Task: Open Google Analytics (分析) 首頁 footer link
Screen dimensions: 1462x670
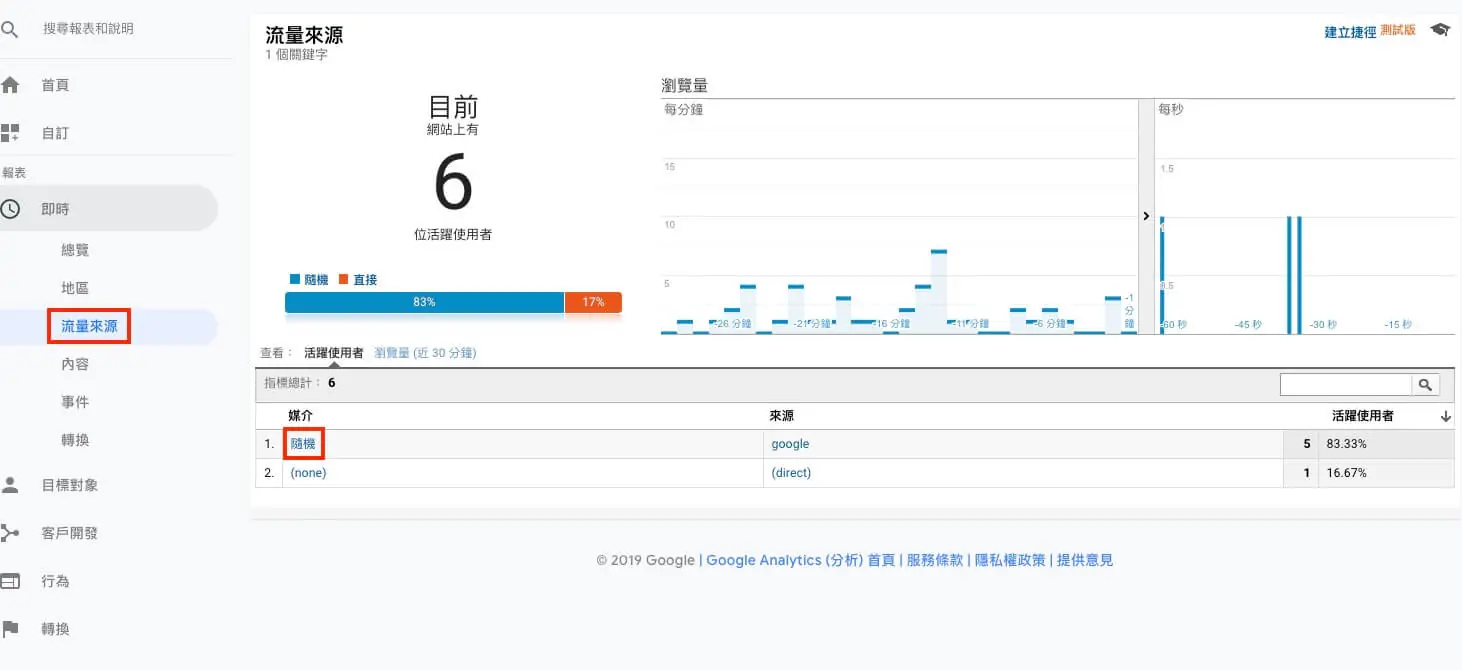Action: pos(800,560)
